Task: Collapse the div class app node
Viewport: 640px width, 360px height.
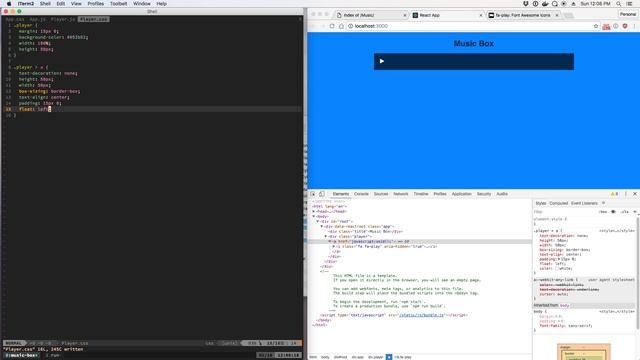Action: [x=322, y=226]
